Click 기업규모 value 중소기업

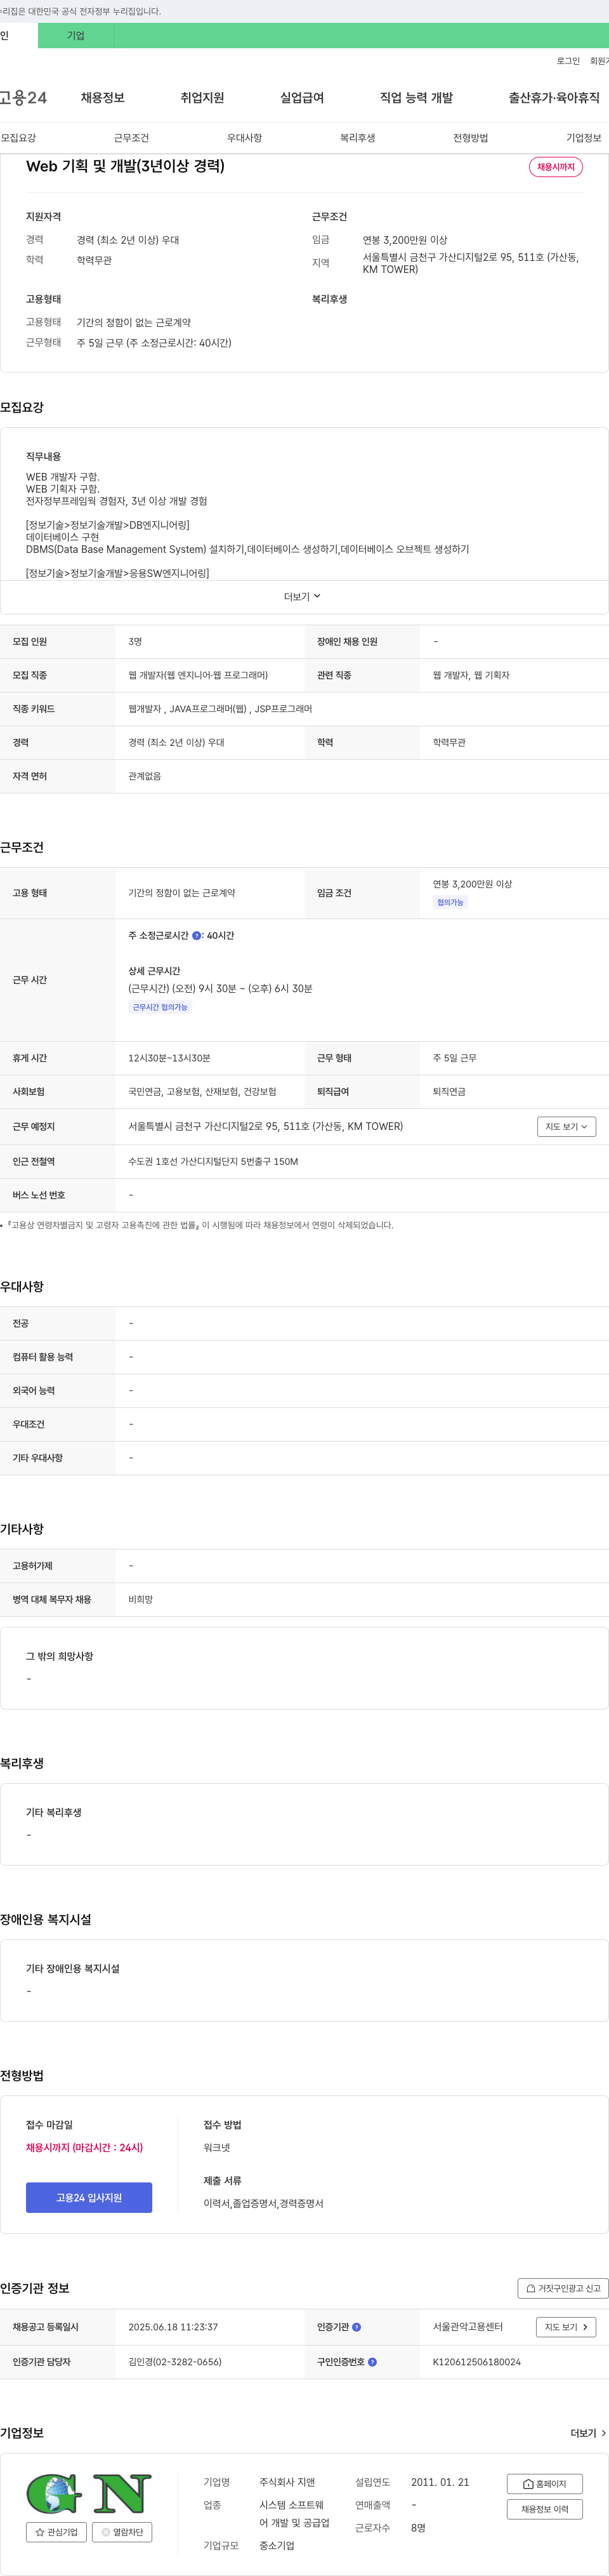(x=277, y=2546)
